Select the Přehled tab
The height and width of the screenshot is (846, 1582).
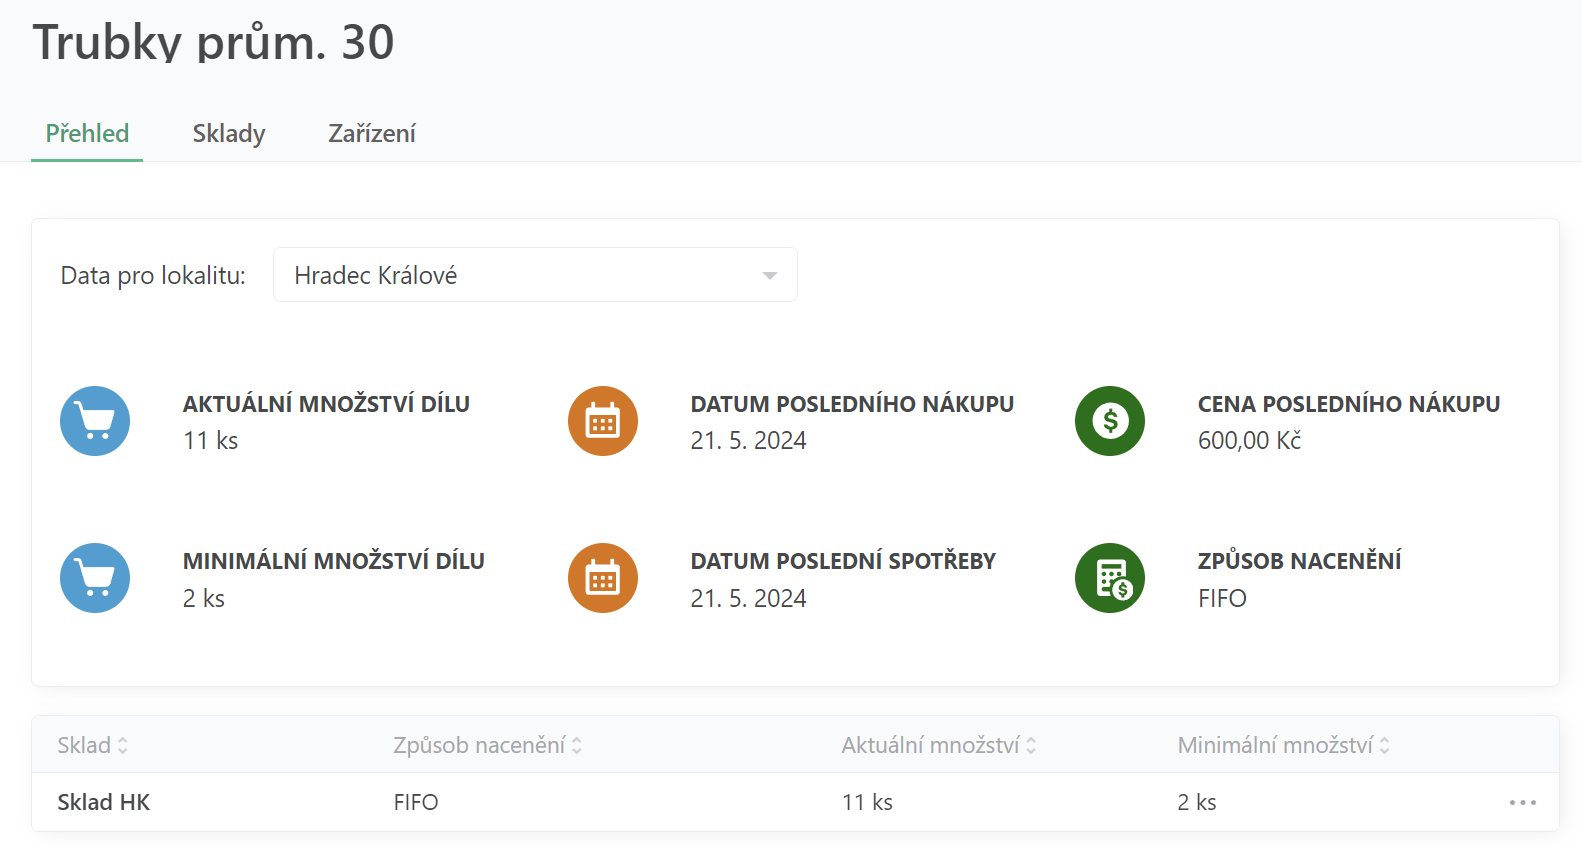tap(87, 134)
